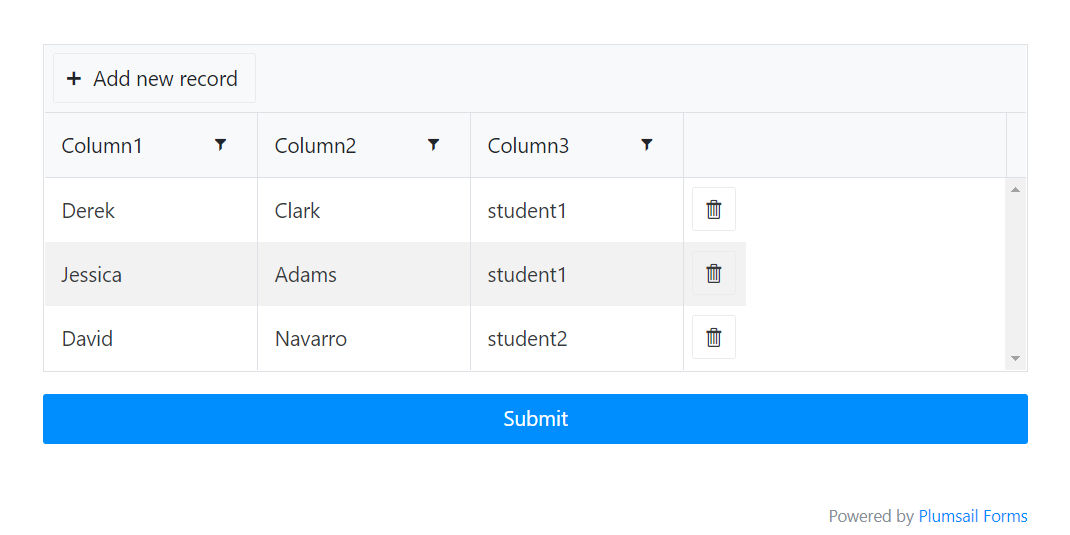Select the Jessica cell
Viewport: 1070px width, 535px height.
point(91,274)
